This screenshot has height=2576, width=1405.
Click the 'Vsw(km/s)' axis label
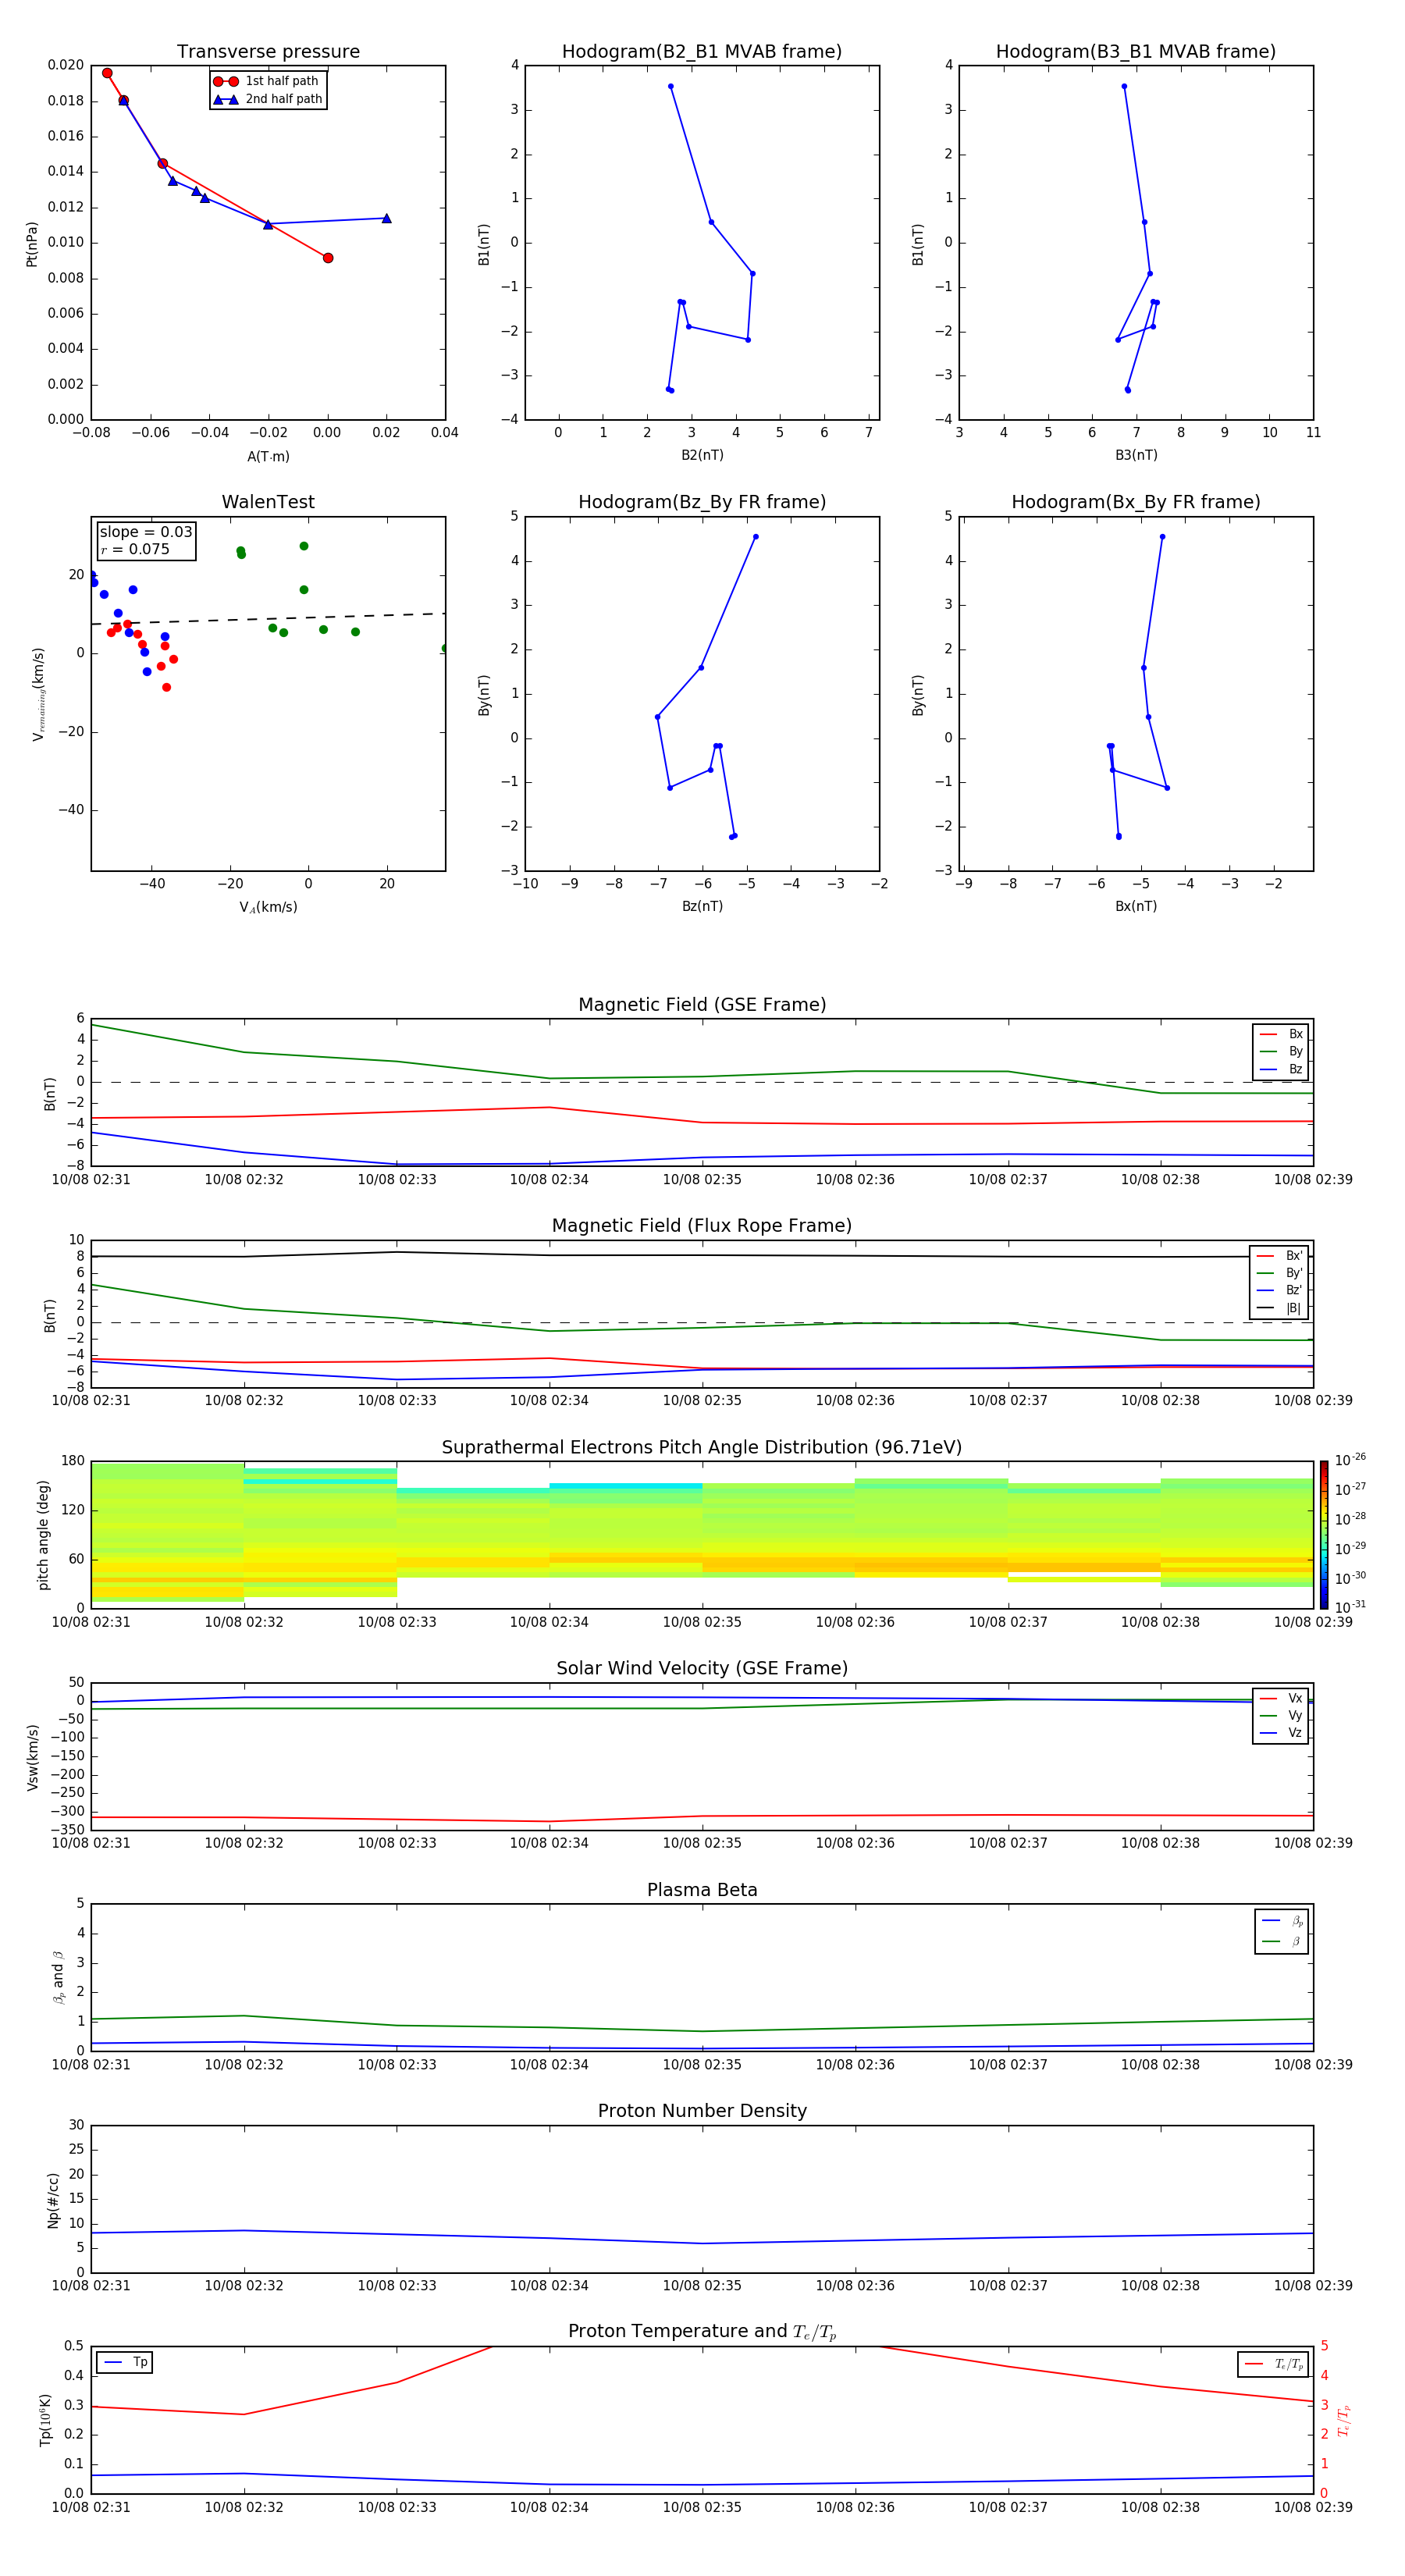33,1757
